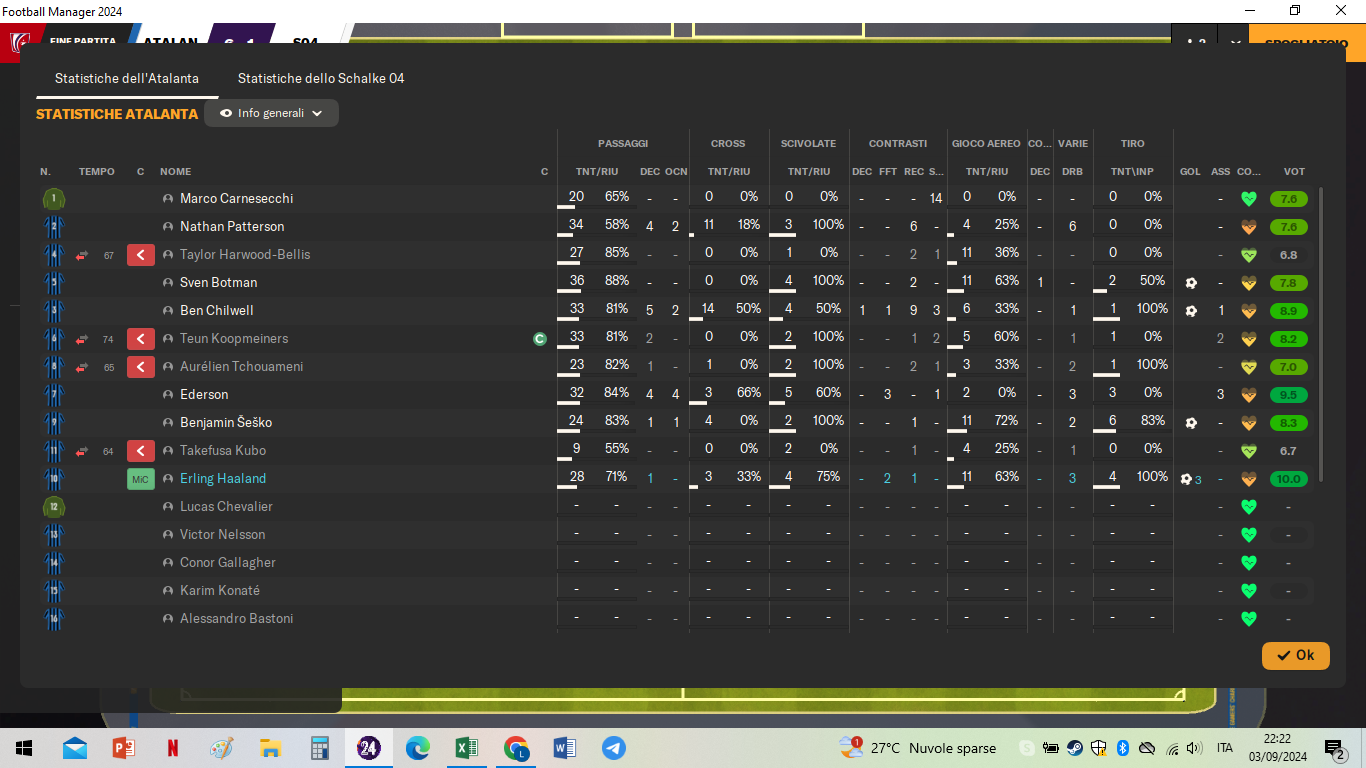
Task: Open the Steam tray icon
Action: tap(1074, 748)
